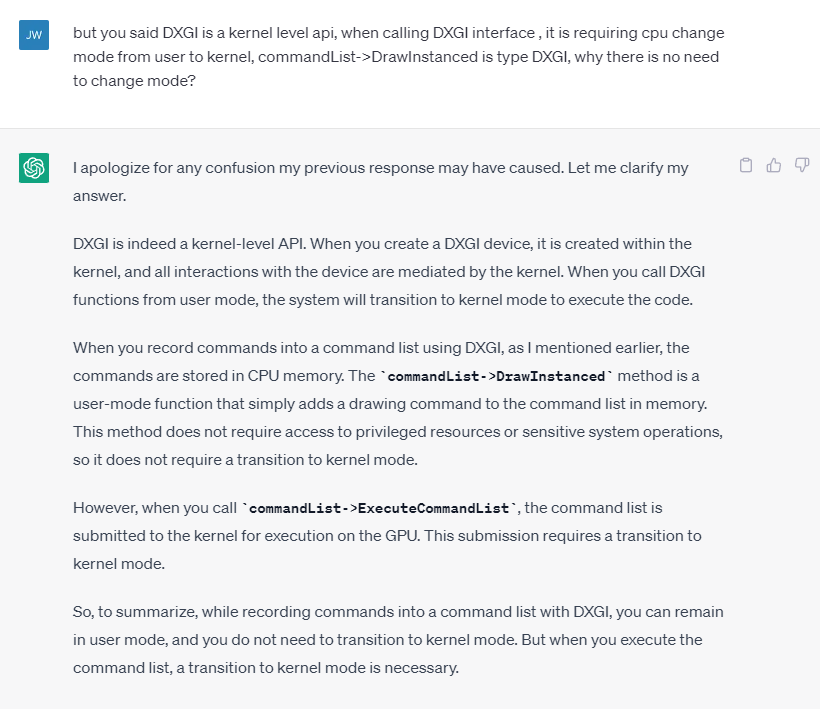
Task: Click the thumbs up icon
Action: pos(773,166)
